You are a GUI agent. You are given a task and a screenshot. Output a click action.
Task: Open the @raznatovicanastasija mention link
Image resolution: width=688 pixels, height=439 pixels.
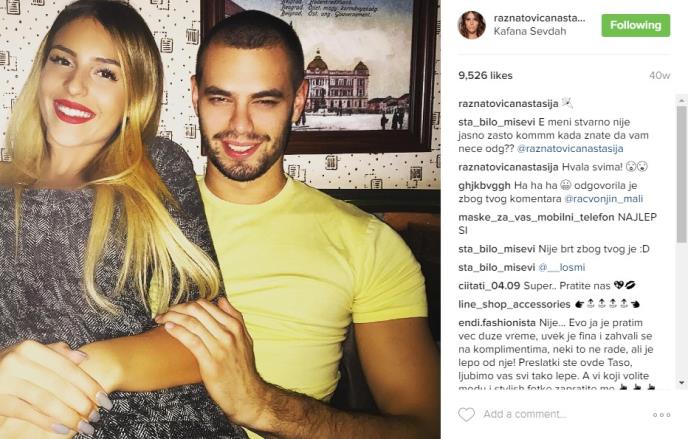point(570,149)
